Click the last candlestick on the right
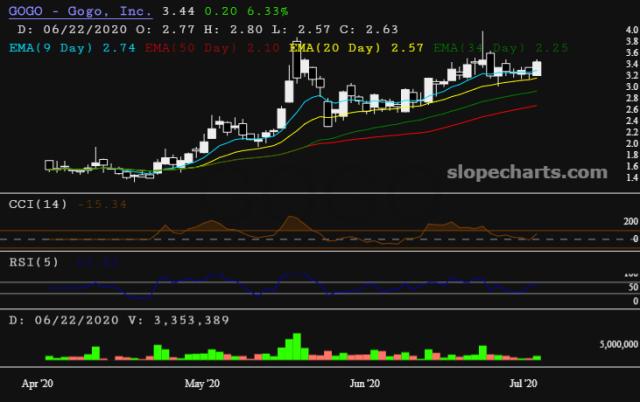The image size is (640, 402). [538, 68]
